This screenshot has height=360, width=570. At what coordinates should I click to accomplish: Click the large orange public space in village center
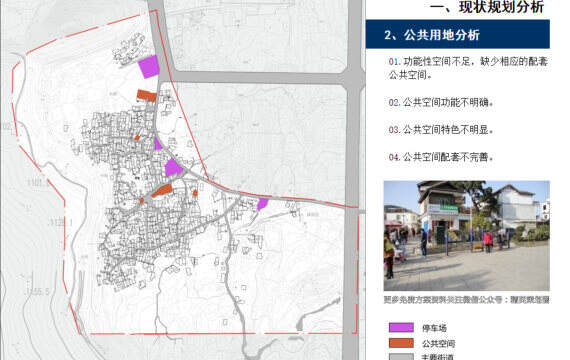tap(162, 191)
